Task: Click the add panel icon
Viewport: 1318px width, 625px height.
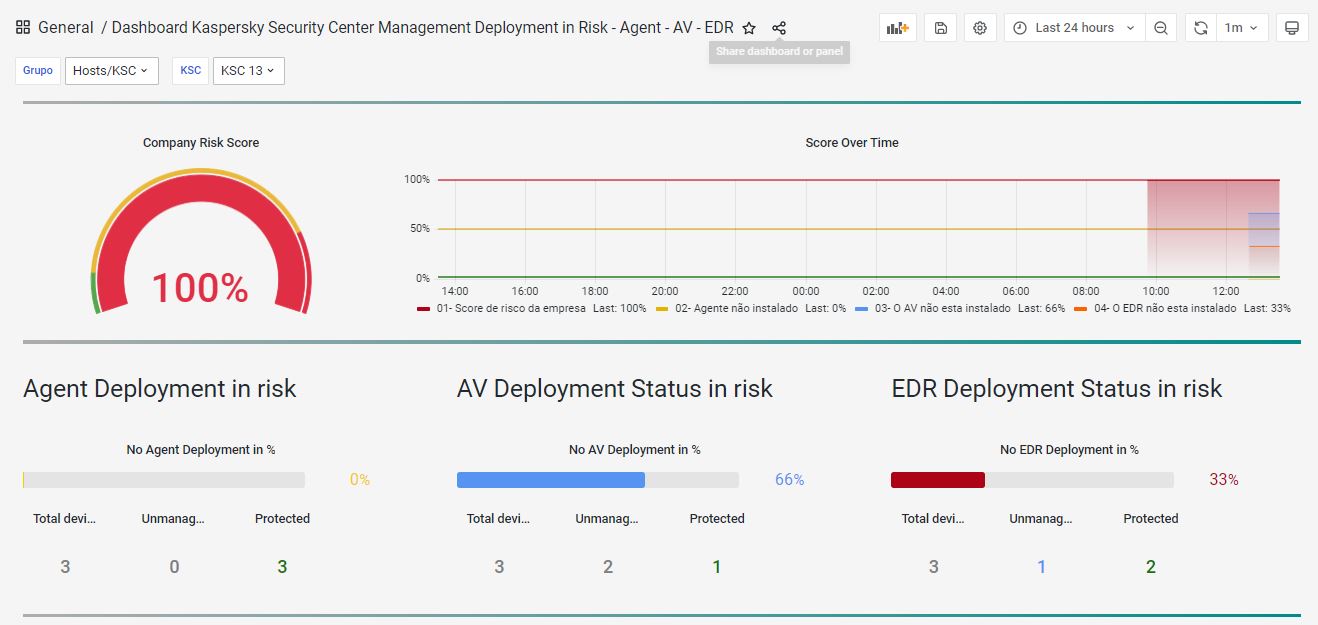Action: [897, 28]
